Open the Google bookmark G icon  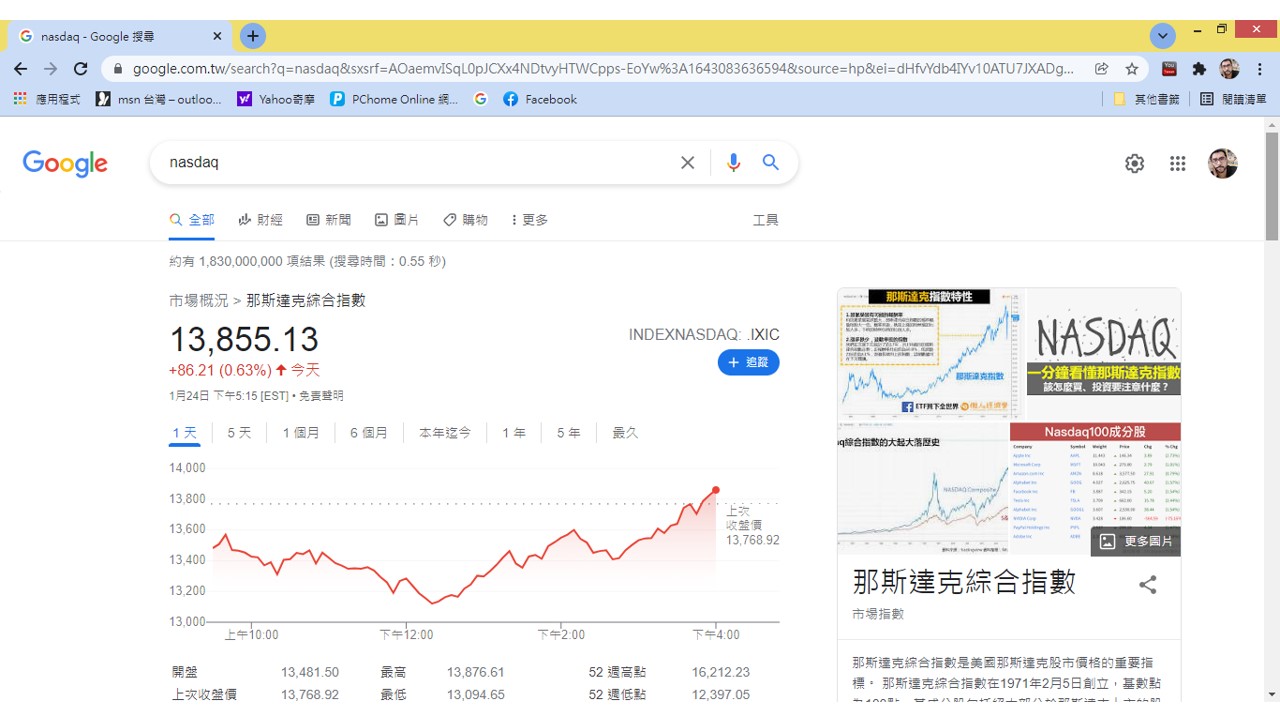pos(481,99)
